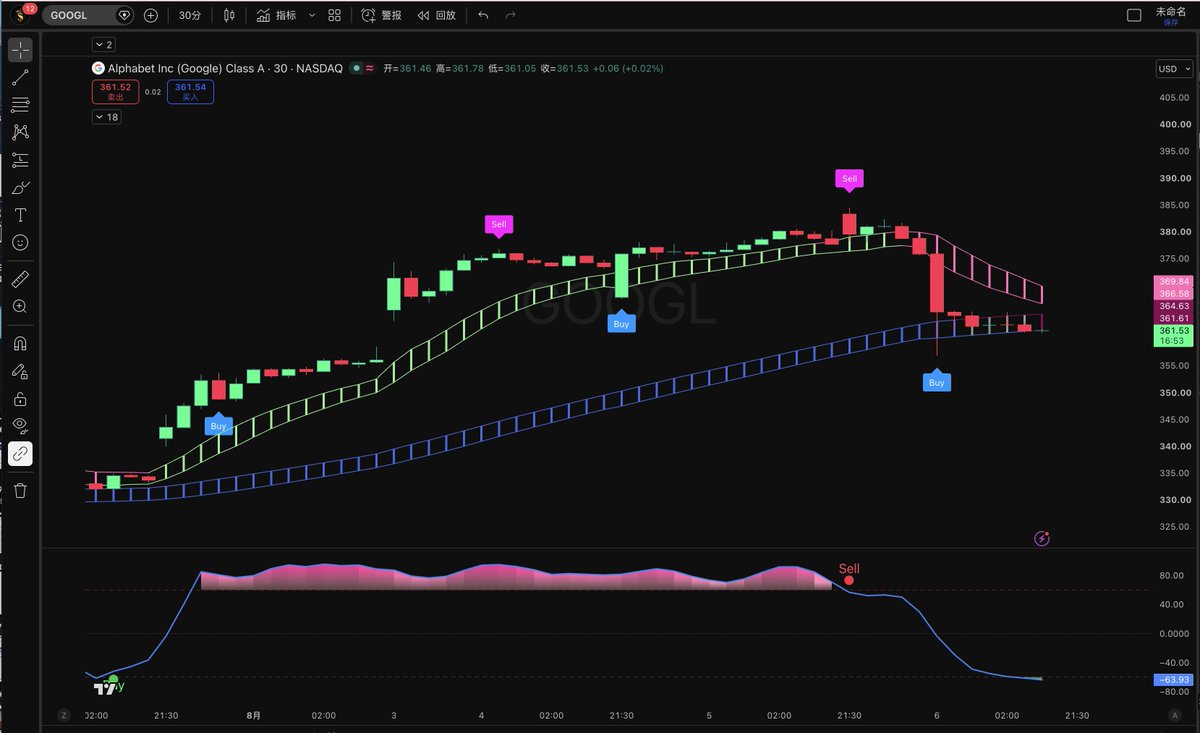The width and height of the screenshot is (1200, 733).
Task: Toggle the A auto-scale button
Action: coord(1173,716)
